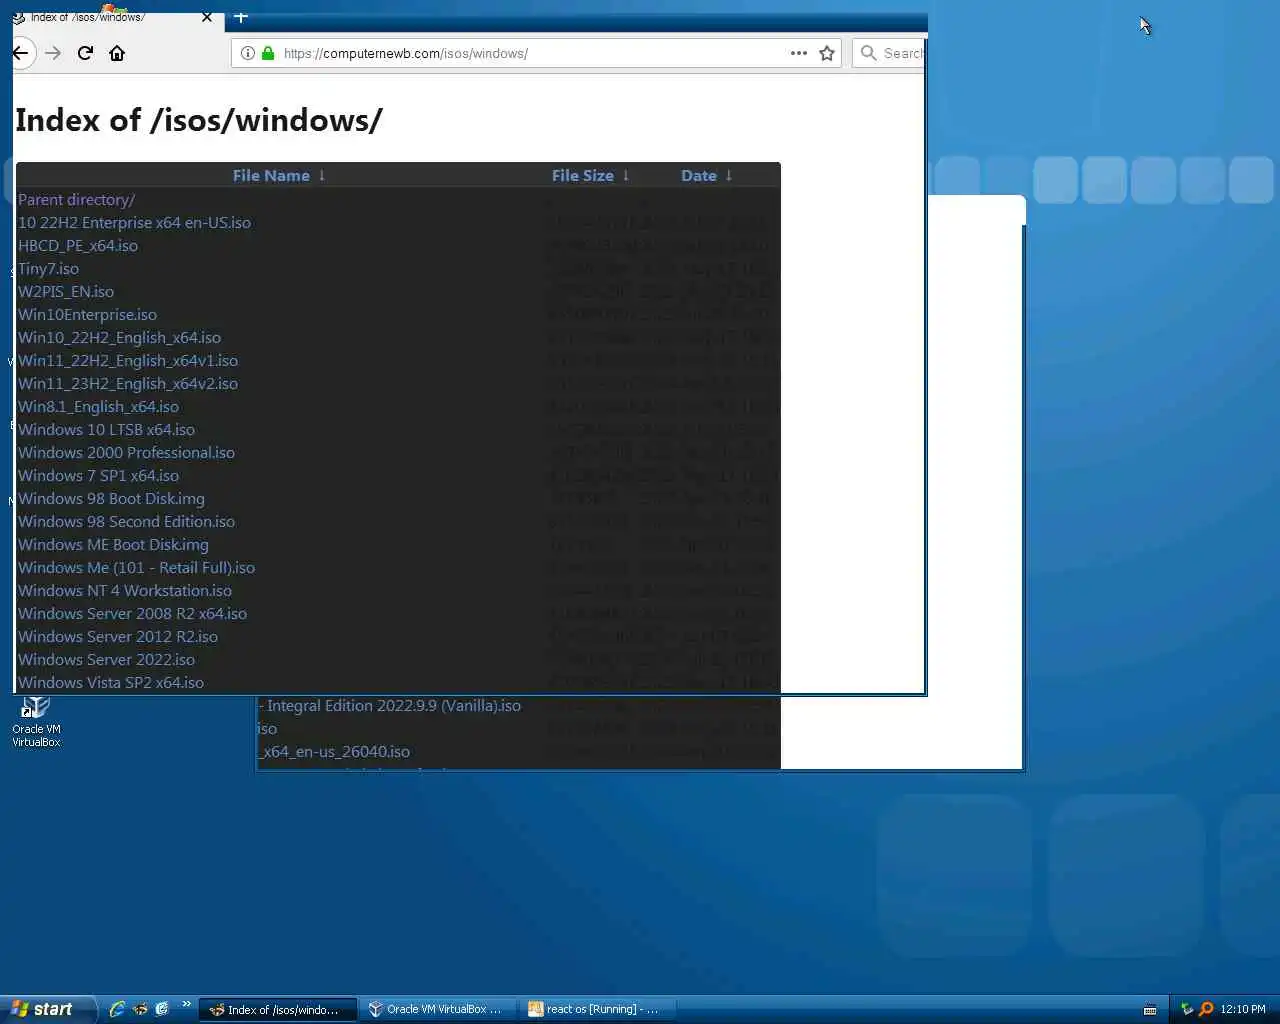Open the Parent directory/ link
The height and width of the screenshot is (1024, 1280).
[x=76, y=200]
